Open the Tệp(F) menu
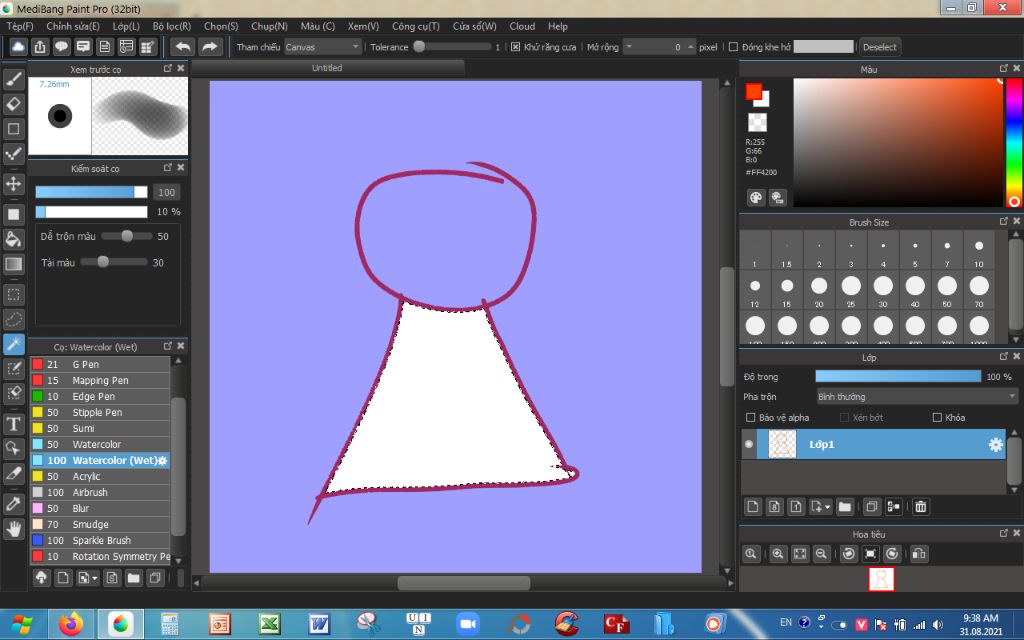 pyautogui.click(x=20, y=26)
